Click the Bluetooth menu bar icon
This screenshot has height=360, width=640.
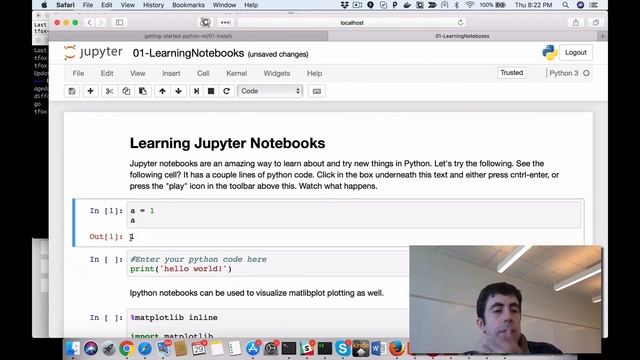coord(457,5)
